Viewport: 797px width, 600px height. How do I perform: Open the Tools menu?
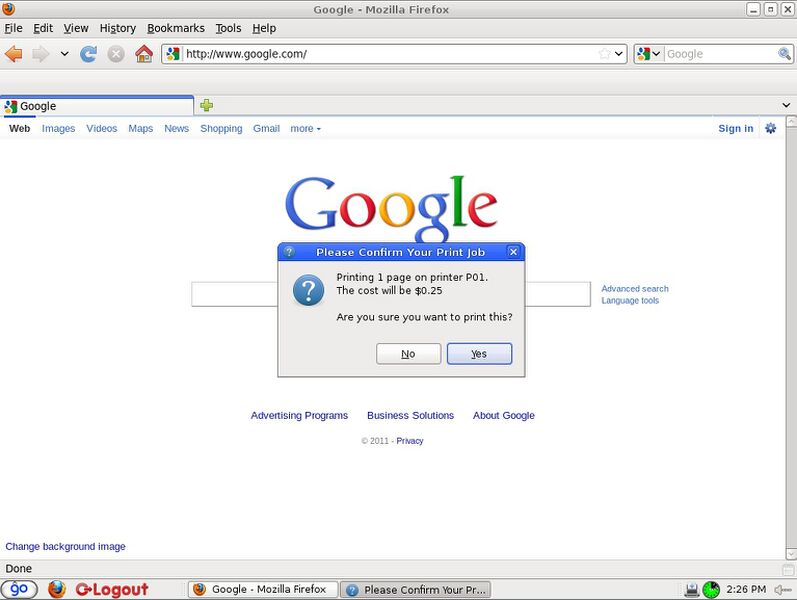(x=228, y=28)
